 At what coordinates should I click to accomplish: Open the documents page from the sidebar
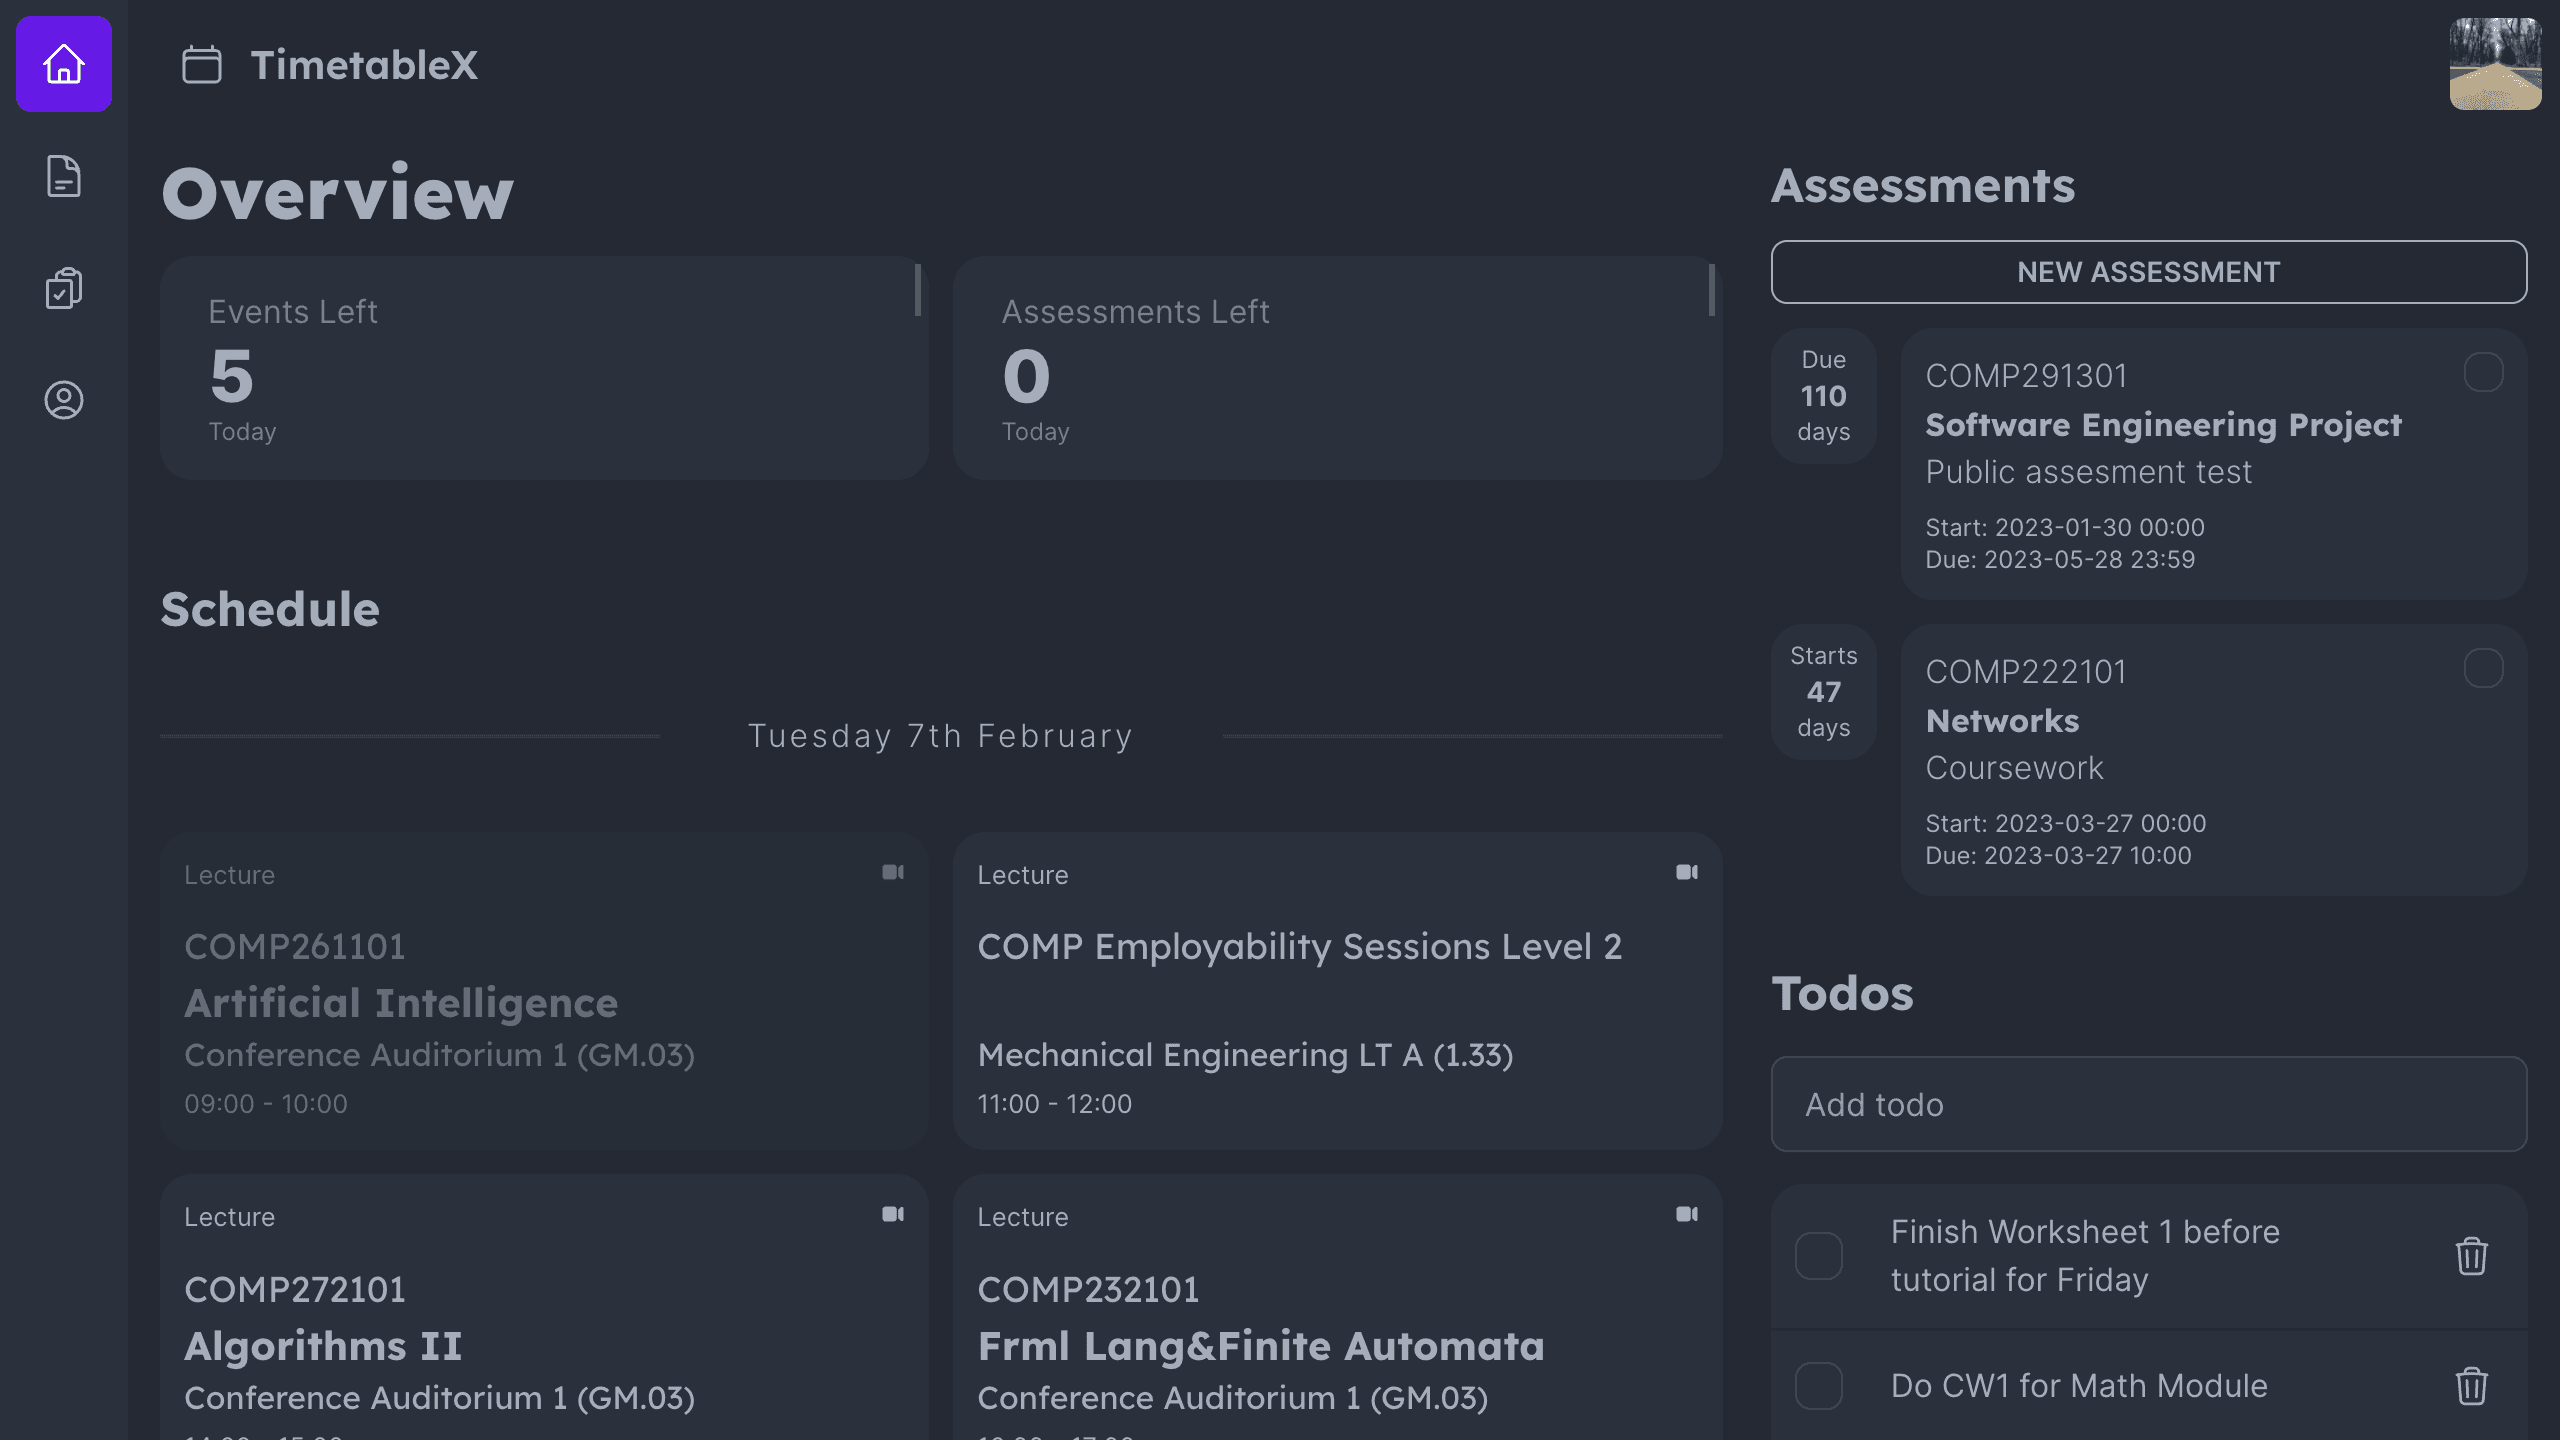point(63,177)
